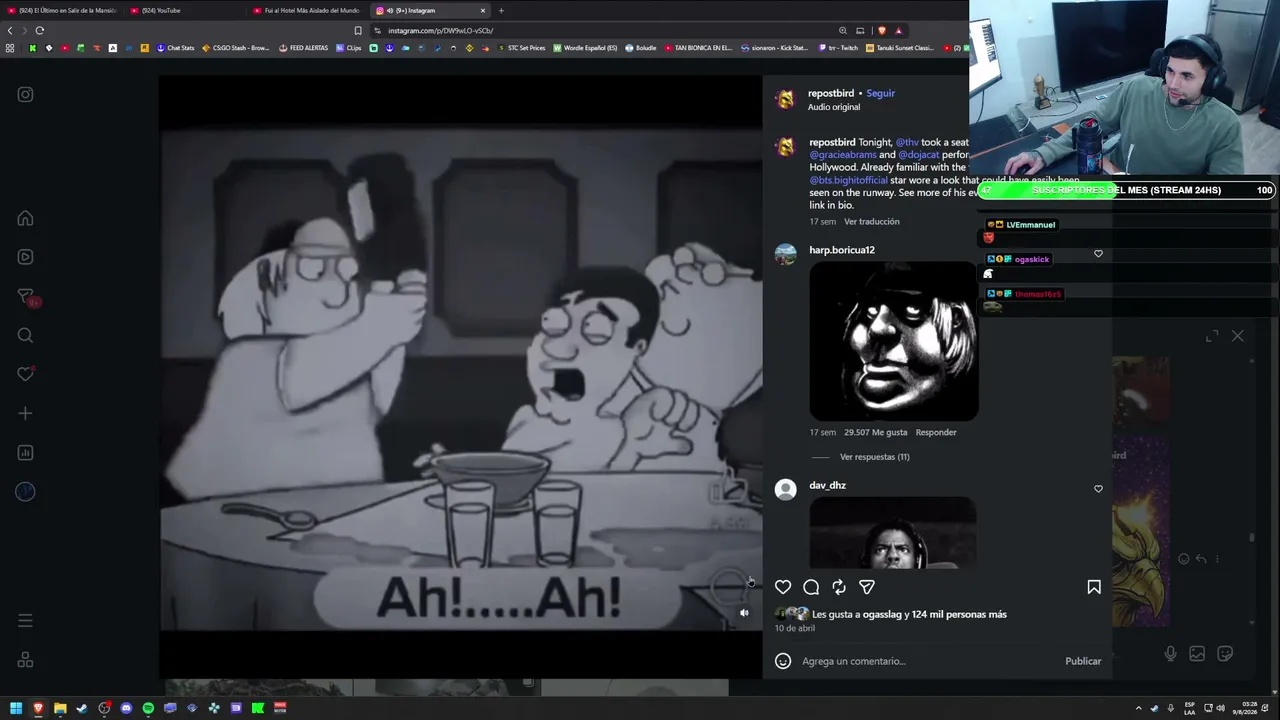Open the zoom magnifier icon in the address bar

[x=843, y=31]
